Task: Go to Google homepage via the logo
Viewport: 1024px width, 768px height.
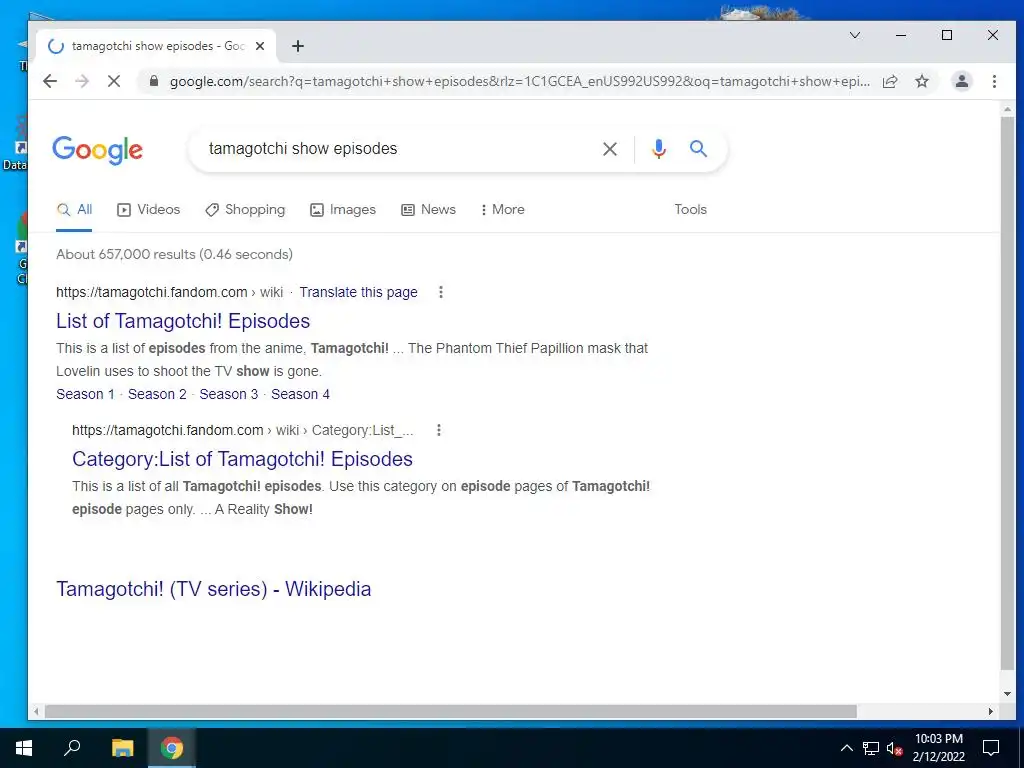Action: coord(97,150)
